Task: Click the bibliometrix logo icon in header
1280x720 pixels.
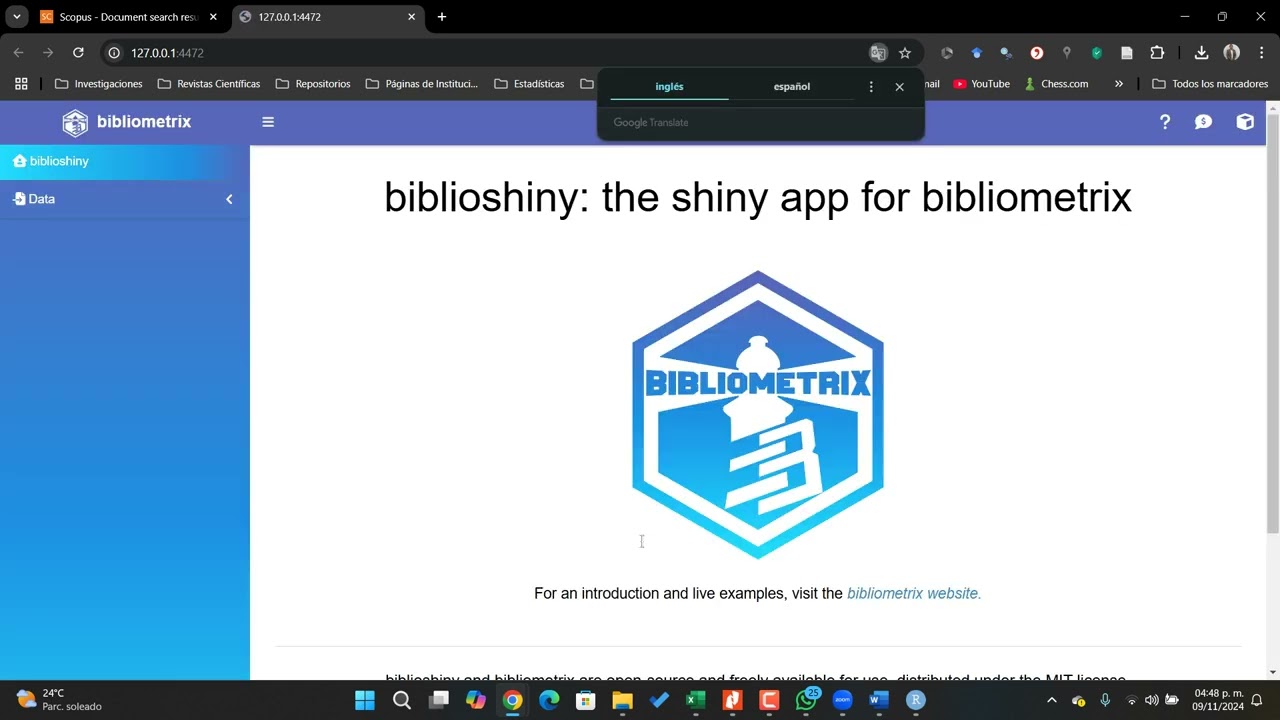Action: click(x=75, y=122)
